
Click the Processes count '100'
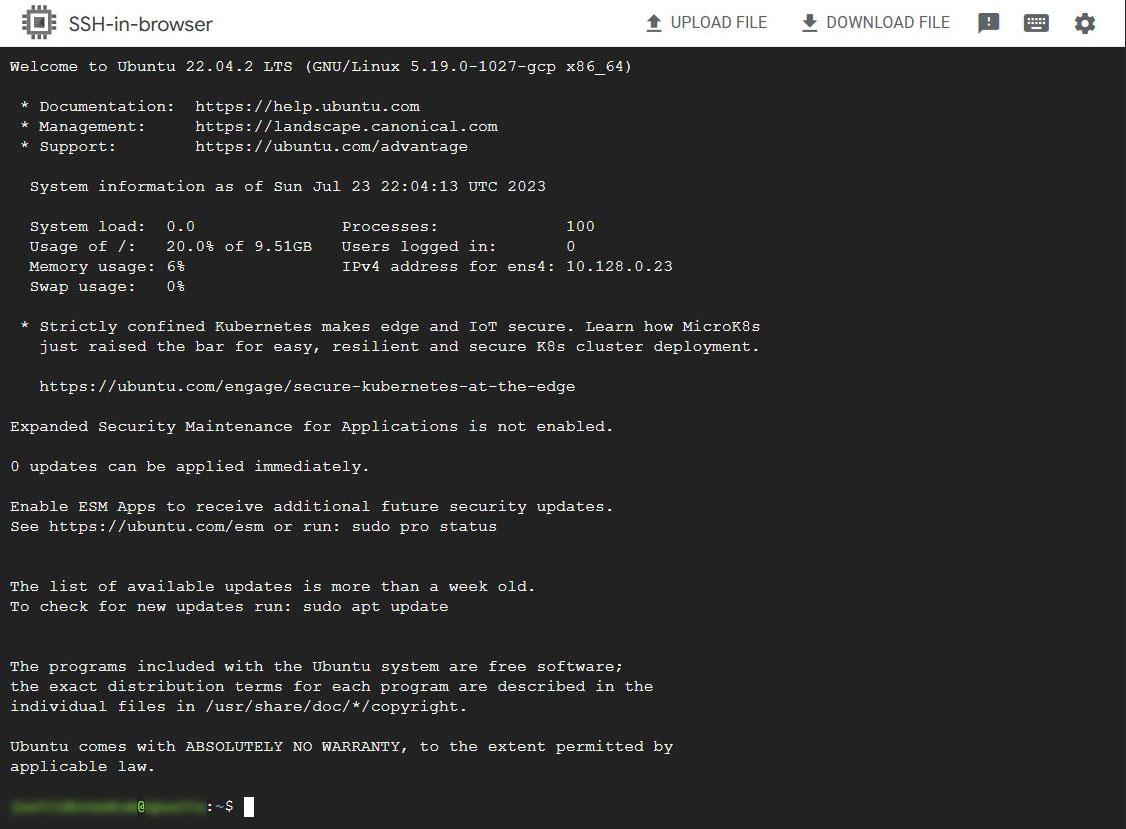580,226
